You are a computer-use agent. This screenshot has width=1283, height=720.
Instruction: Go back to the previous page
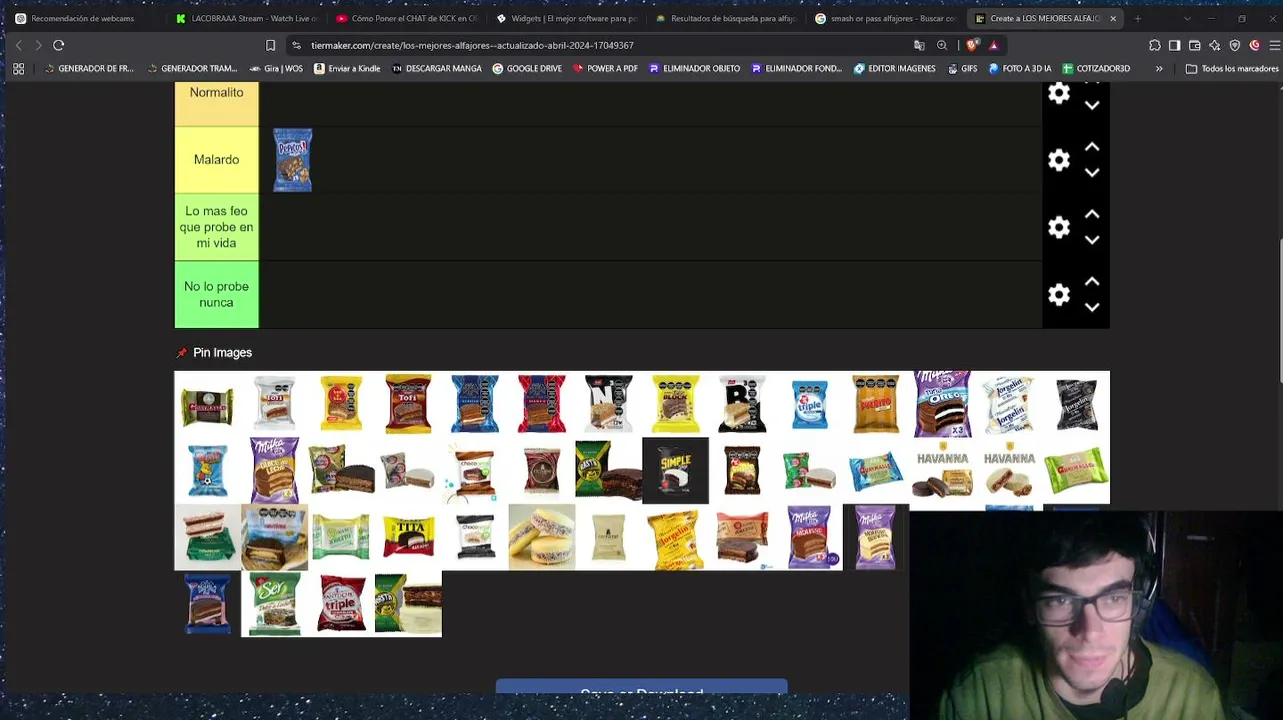(18, 45)
